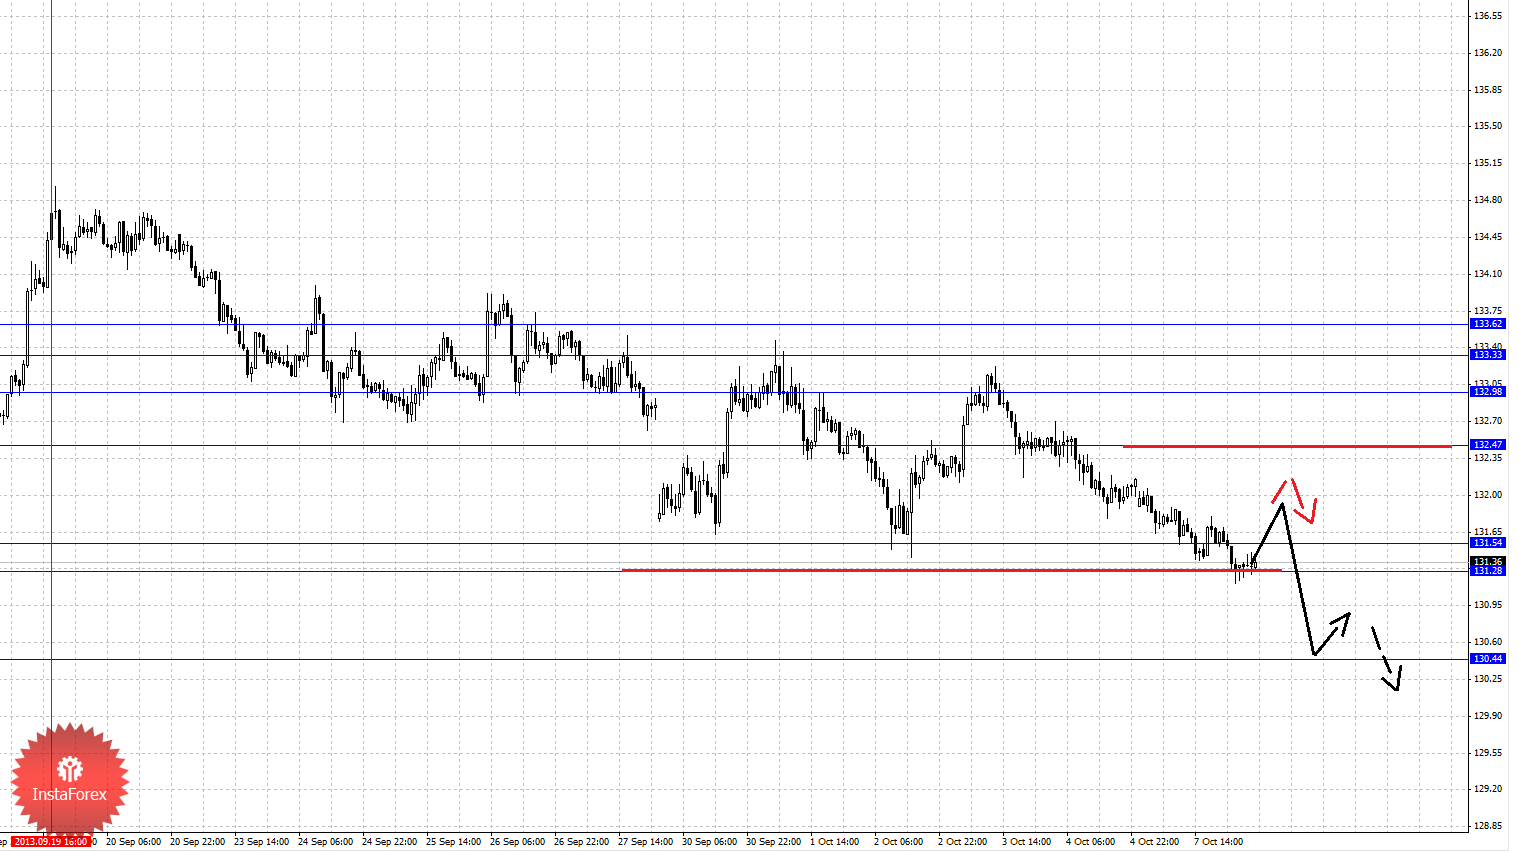Select the 130.44 price level label

pos(1487,659)
